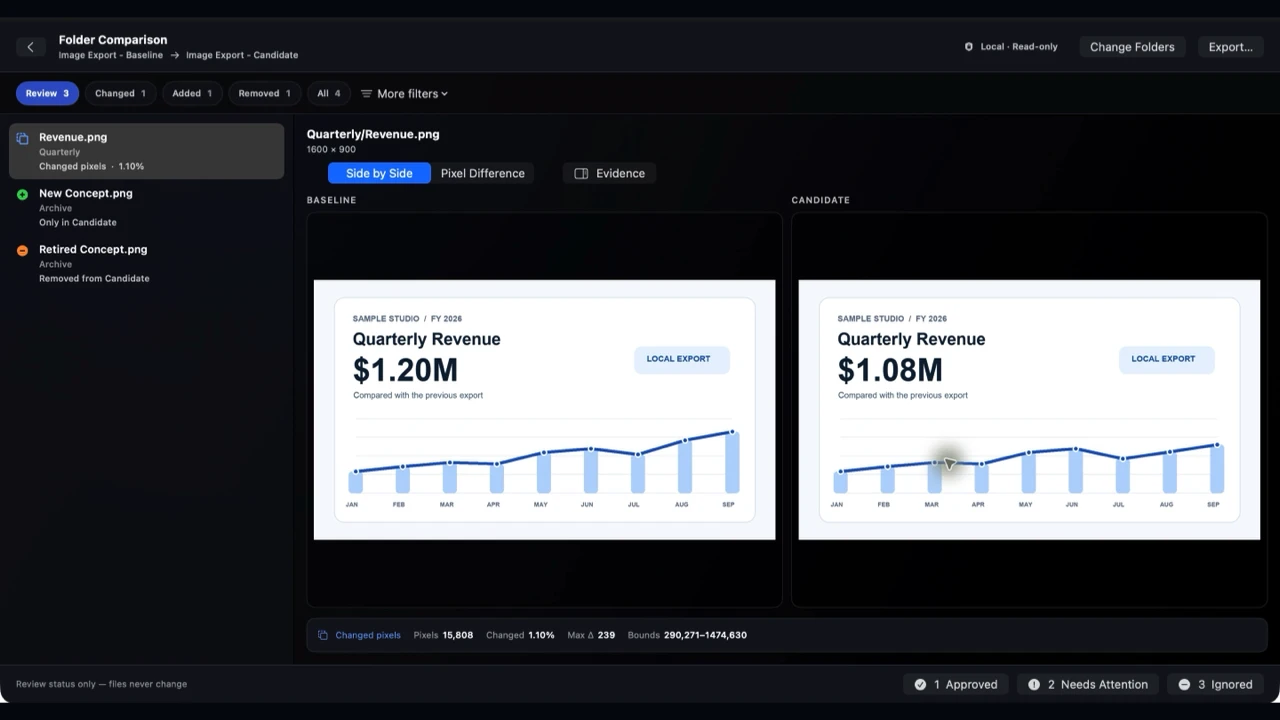Expand the More filters dropdown

[404, 94]
